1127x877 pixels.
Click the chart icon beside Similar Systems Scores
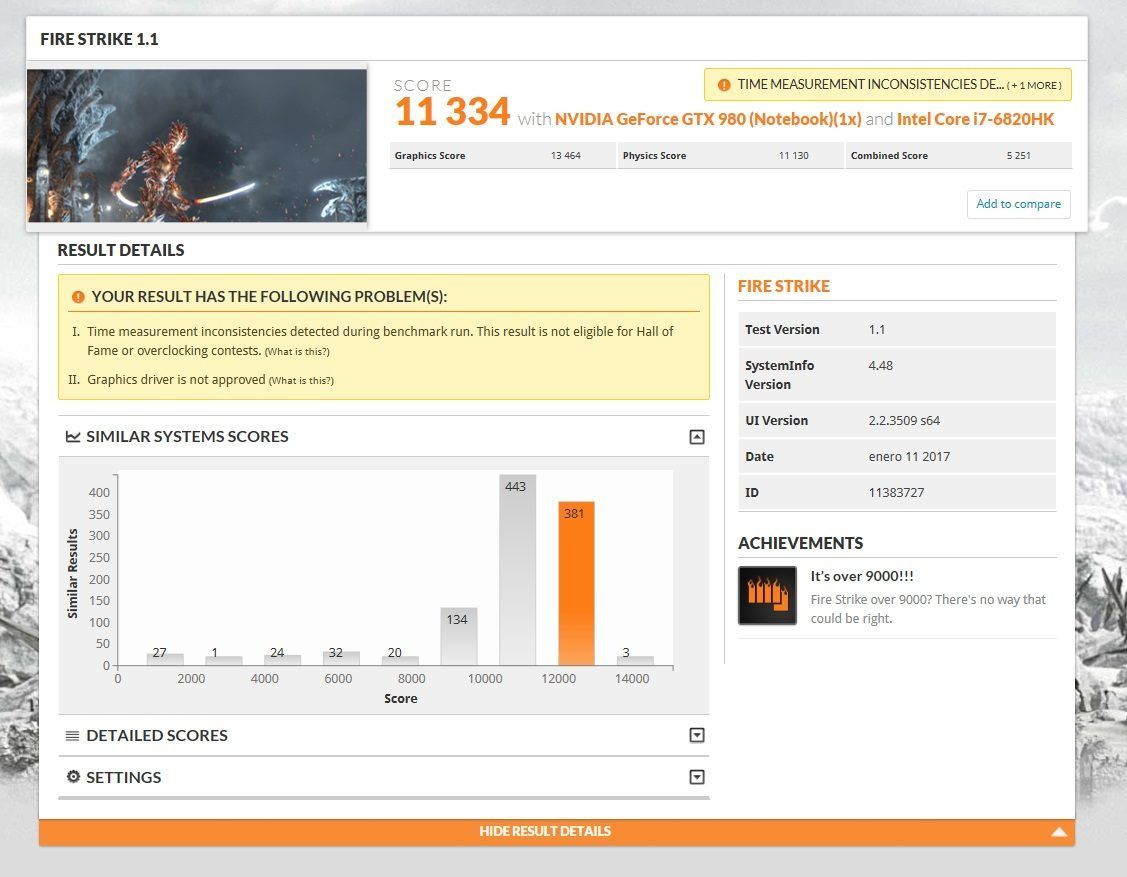(73, 436)
